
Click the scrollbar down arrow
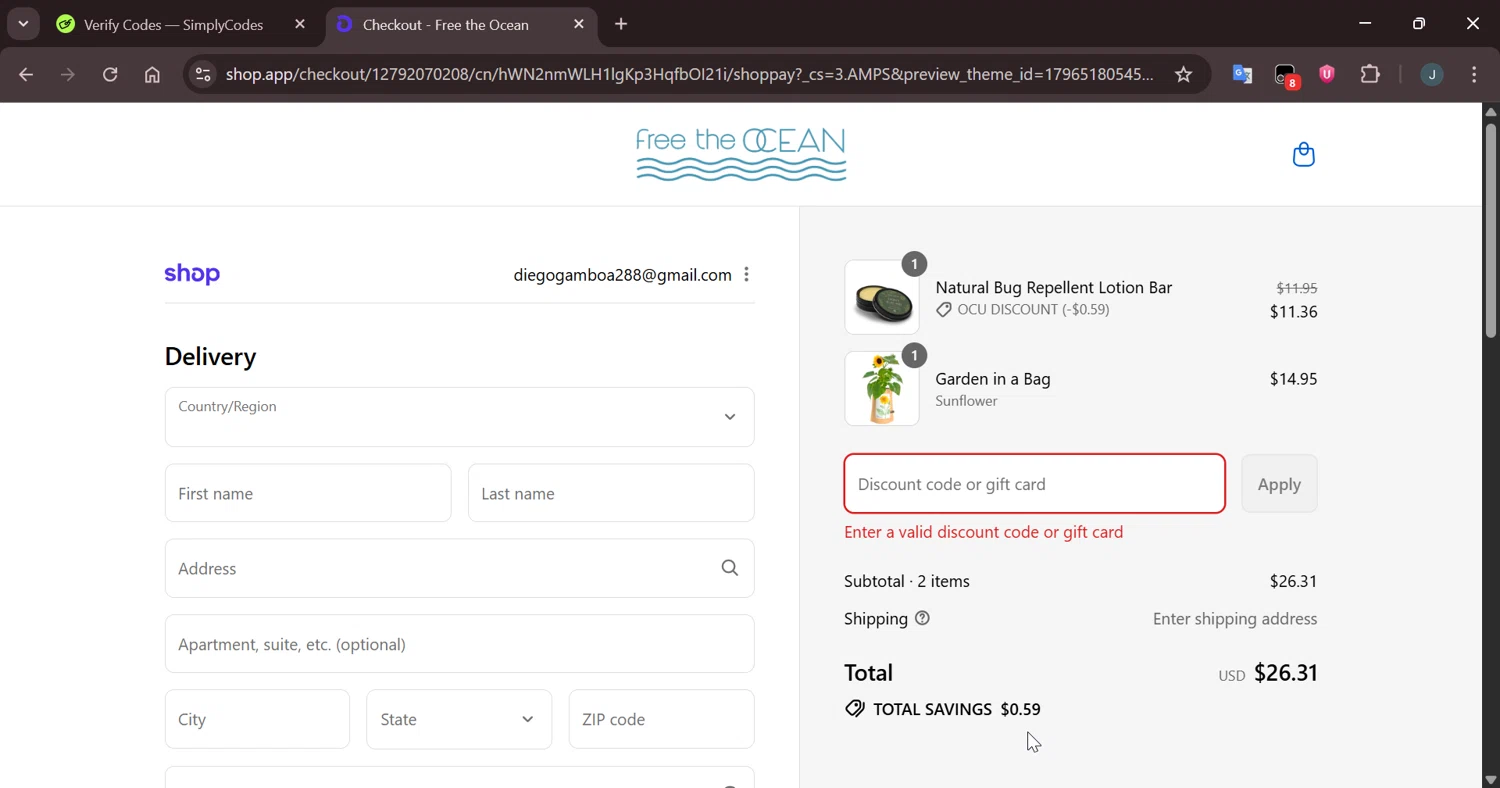(x=1491, y=780)
